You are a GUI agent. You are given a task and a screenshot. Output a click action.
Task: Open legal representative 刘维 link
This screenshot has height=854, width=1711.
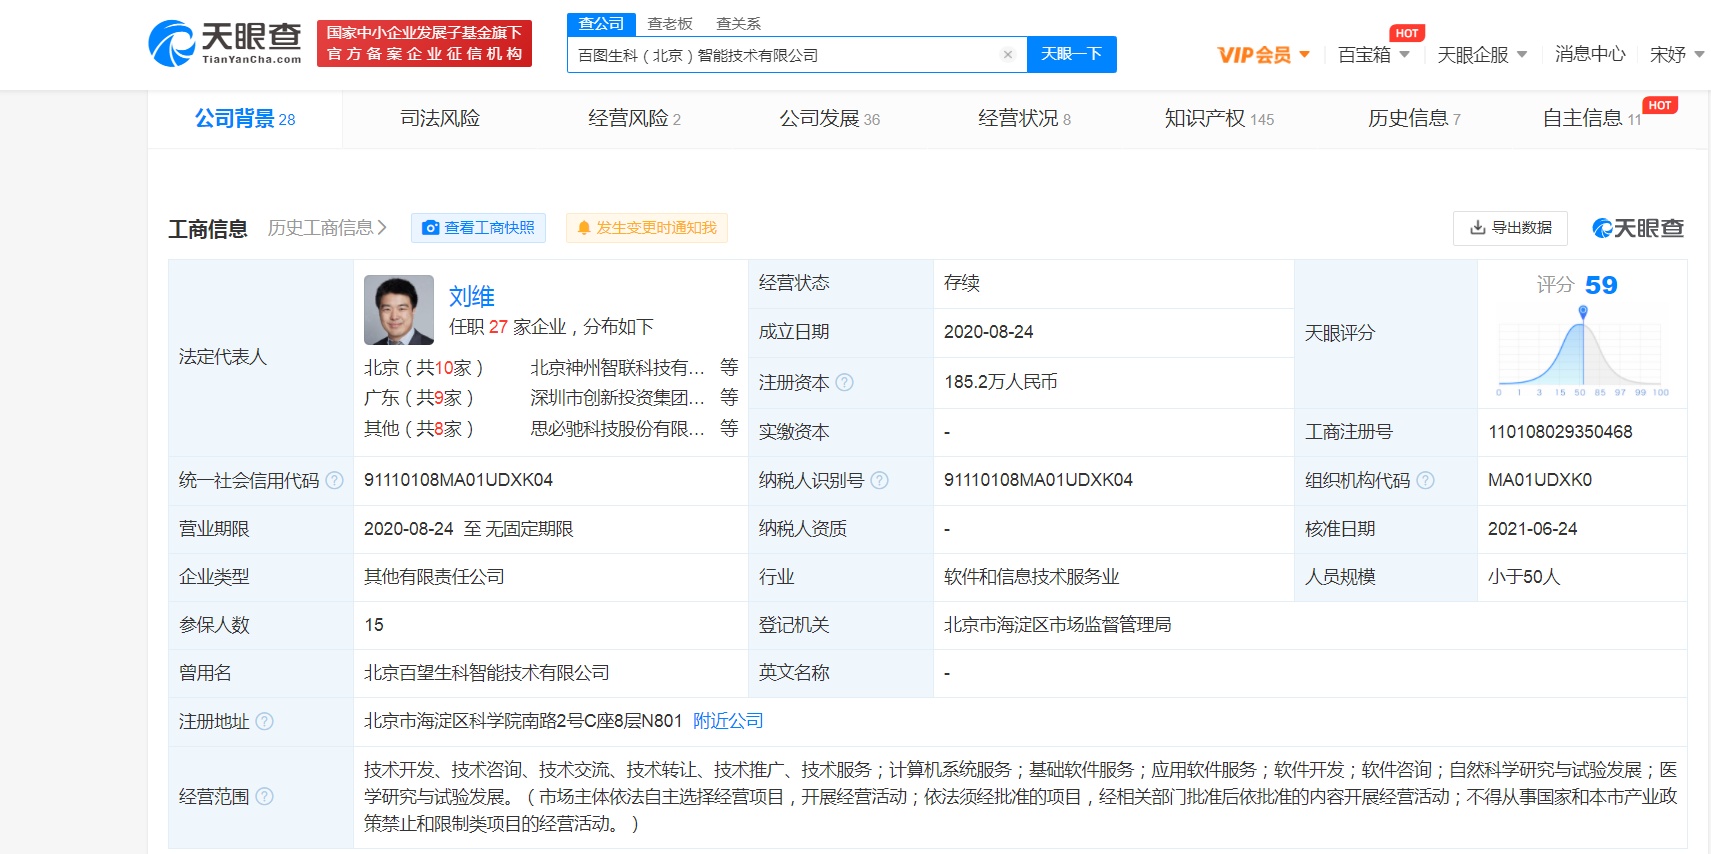click(472, 296)
